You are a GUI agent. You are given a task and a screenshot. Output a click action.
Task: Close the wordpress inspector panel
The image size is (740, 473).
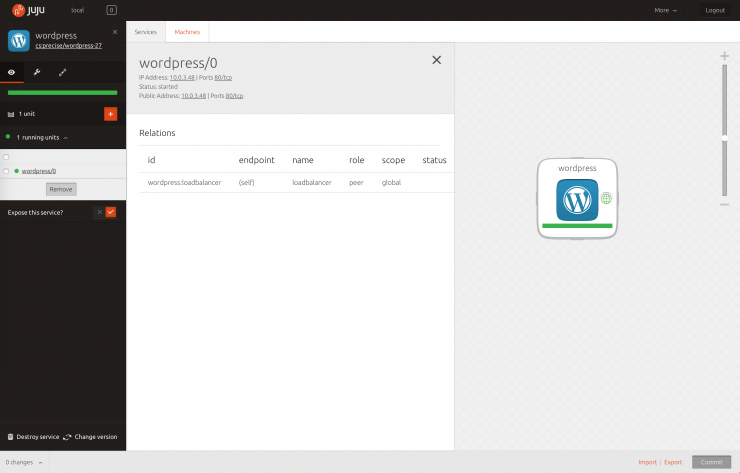coord(115,32)
